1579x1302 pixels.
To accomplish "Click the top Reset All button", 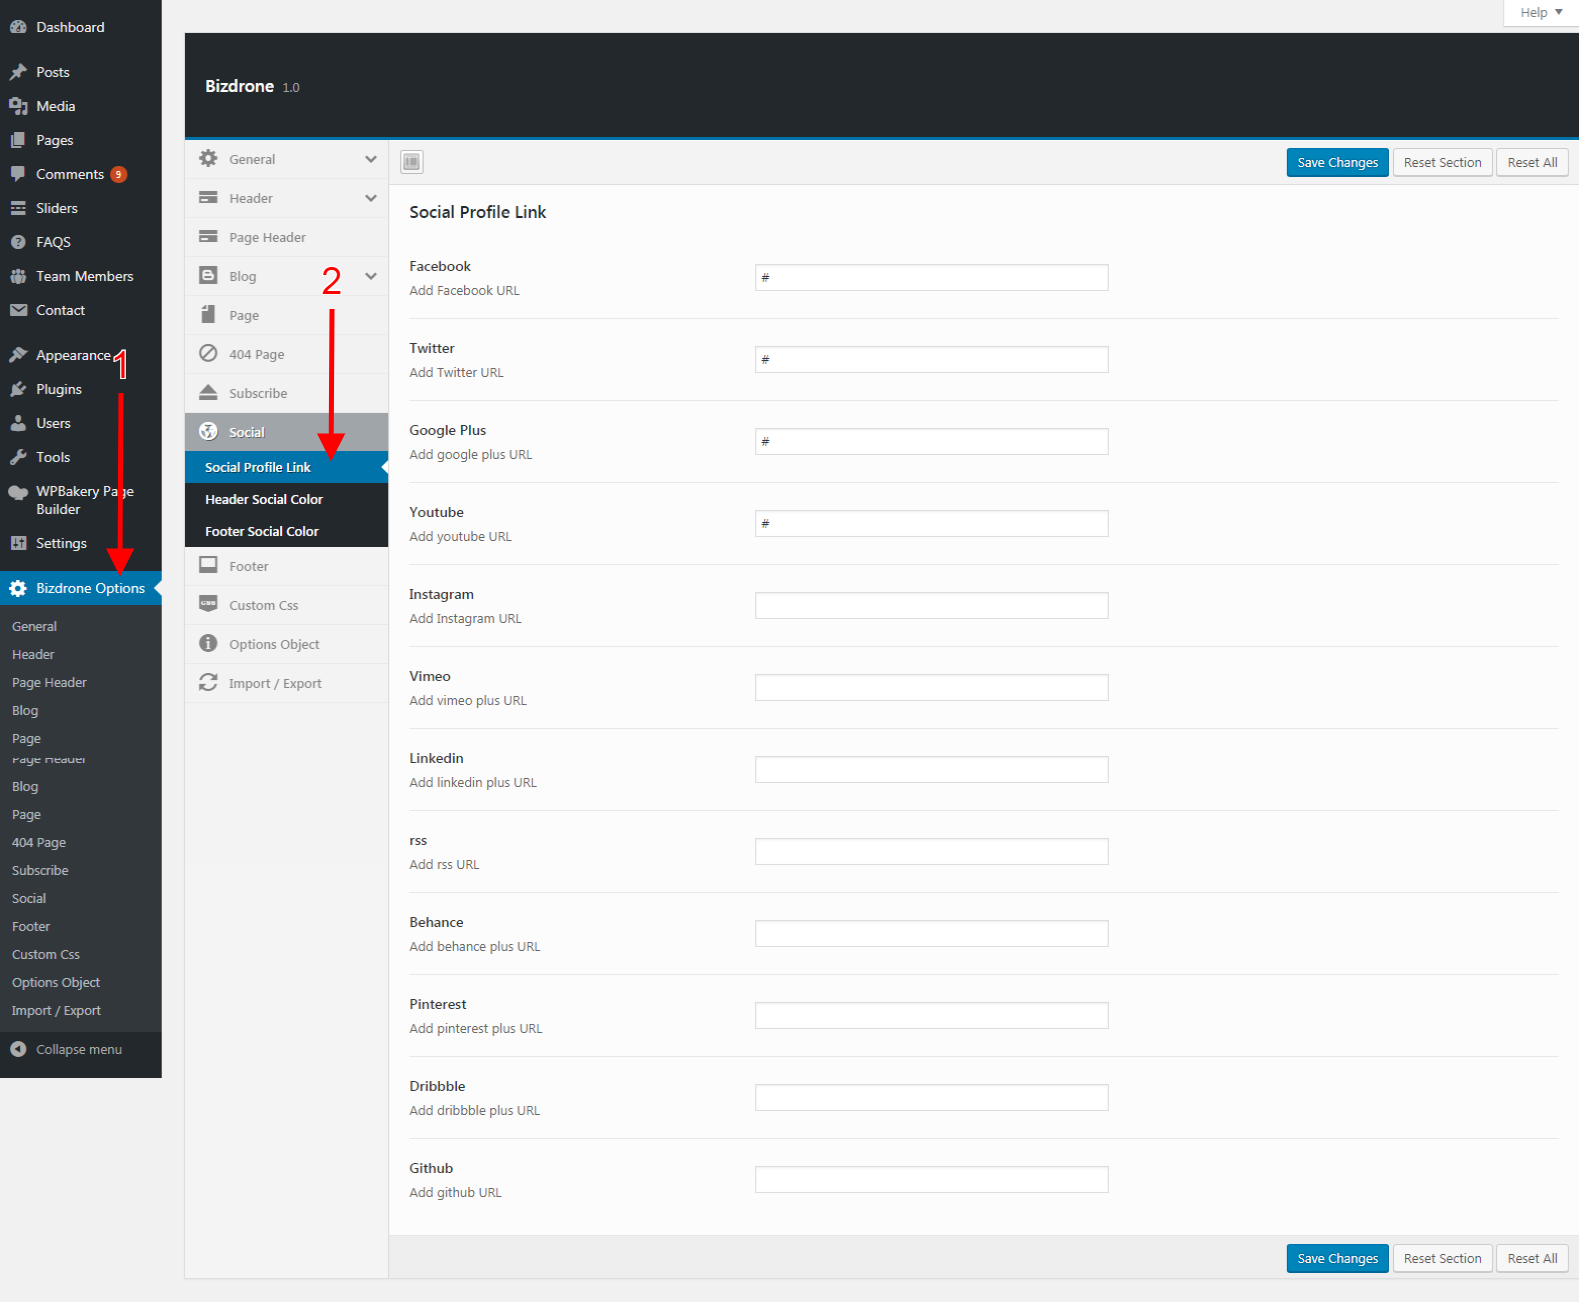I will [1532, 162].
